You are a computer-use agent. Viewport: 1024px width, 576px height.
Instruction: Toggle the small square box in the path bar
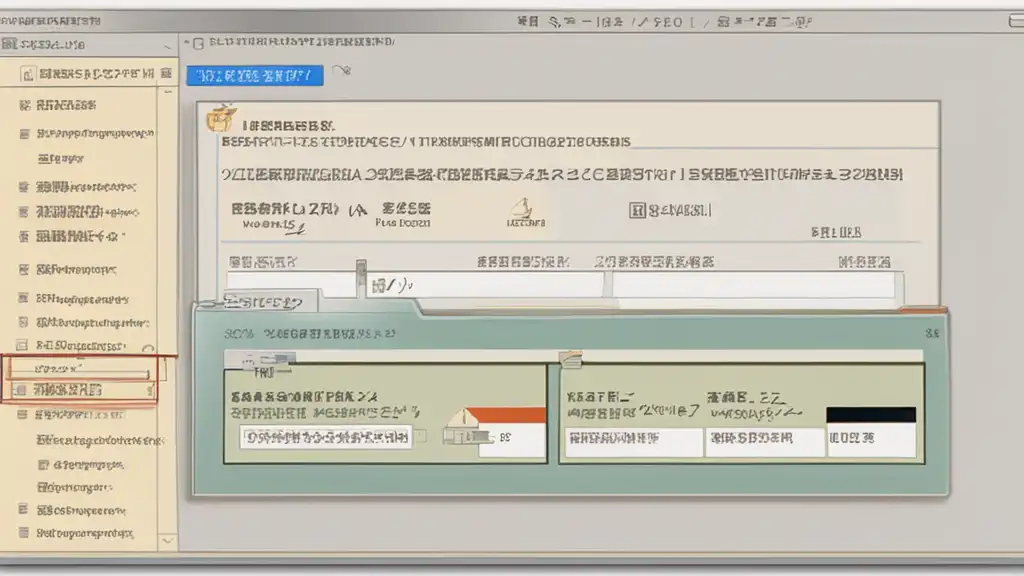click(199, 44)
